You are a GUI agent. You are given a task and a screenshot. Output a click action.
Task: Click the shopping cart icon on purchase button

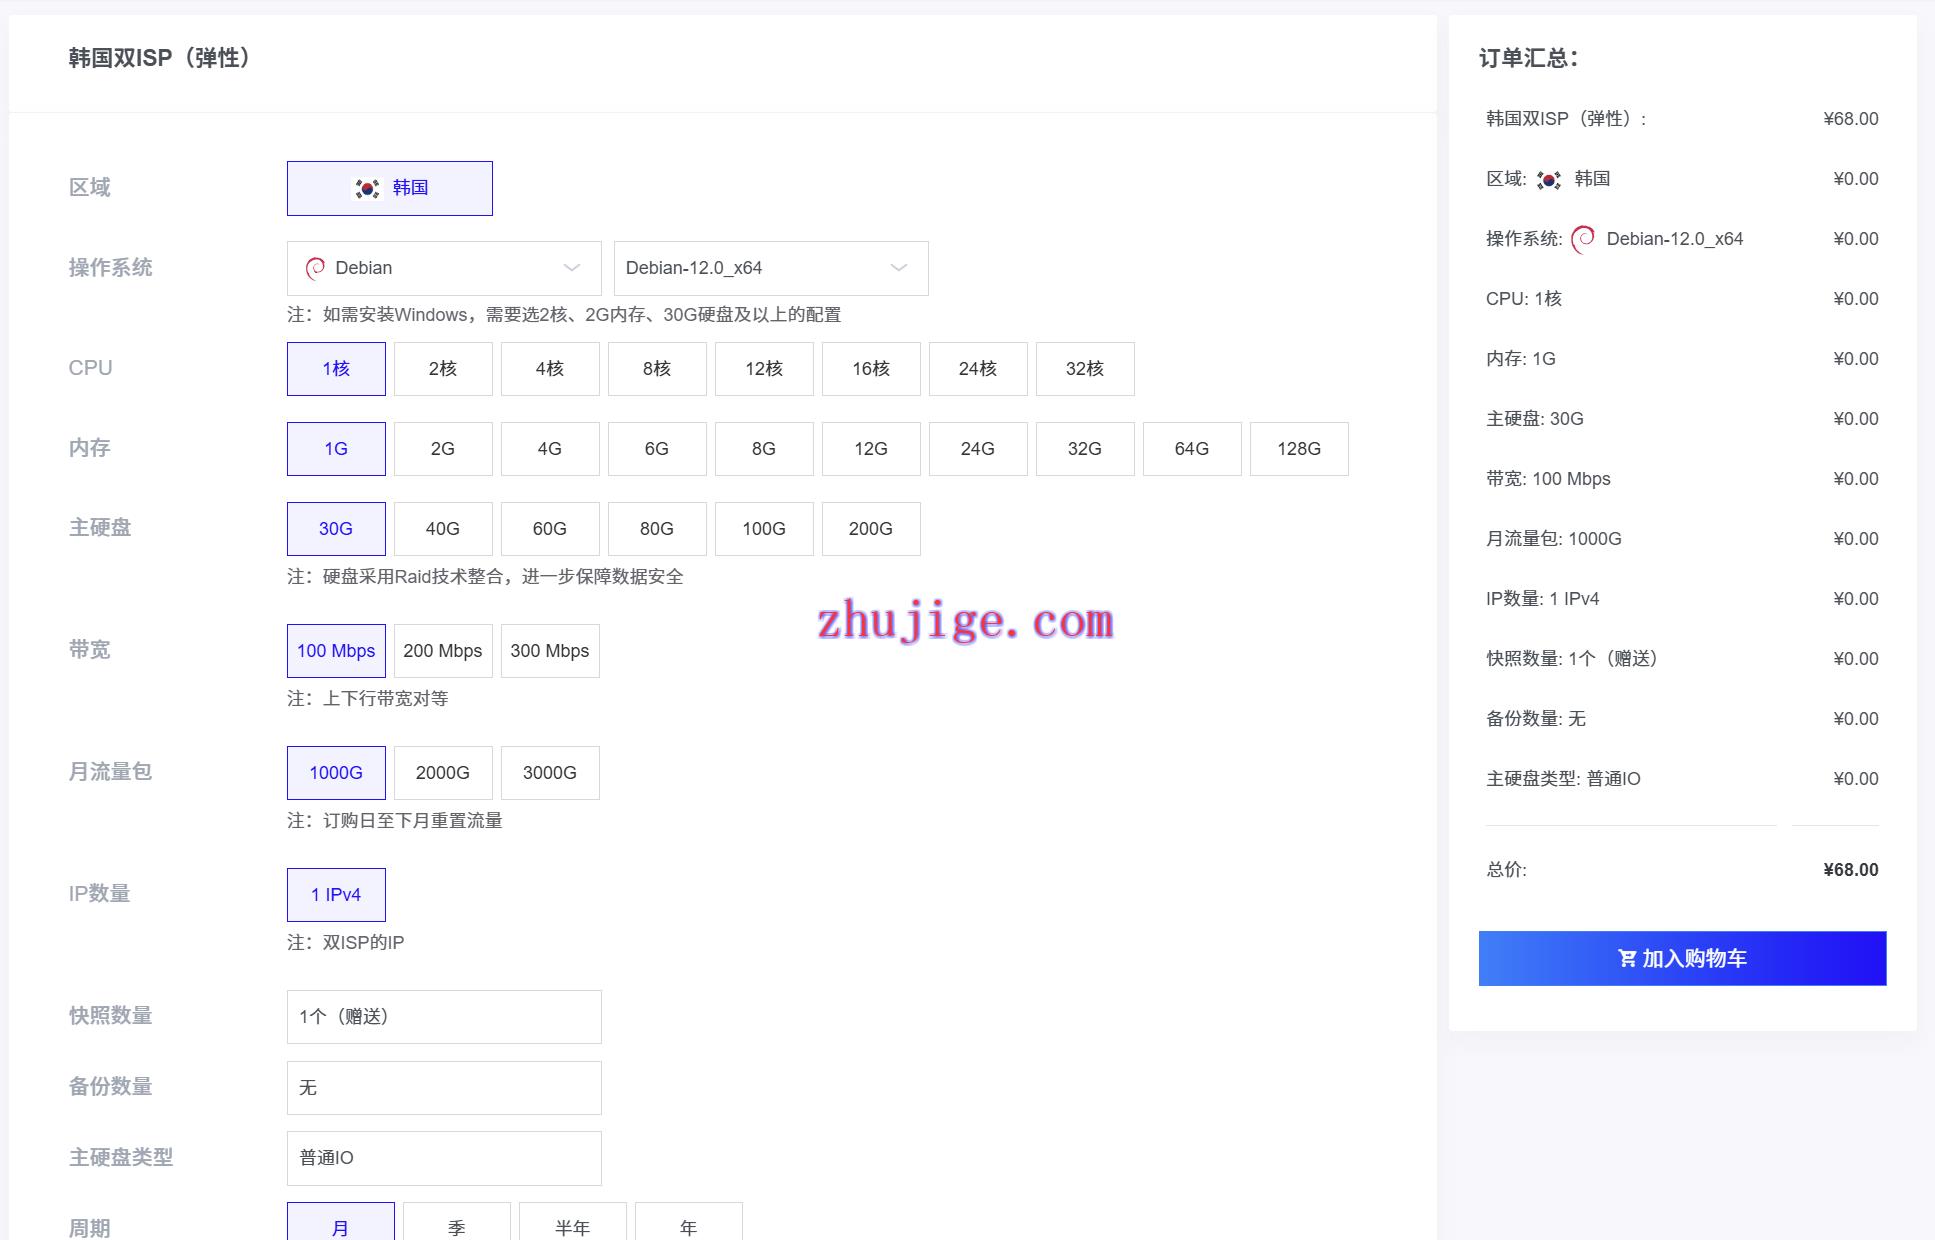(x=1627, y=958)
